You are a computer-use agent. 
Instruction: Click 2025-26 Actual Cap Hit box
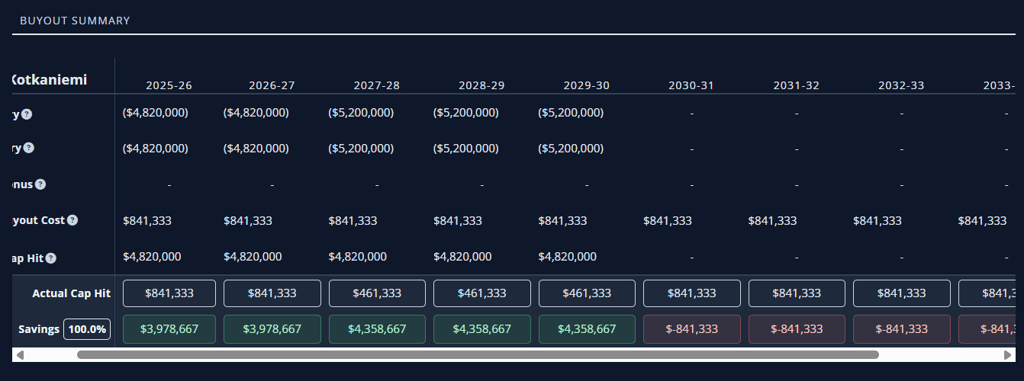(169, 293)
